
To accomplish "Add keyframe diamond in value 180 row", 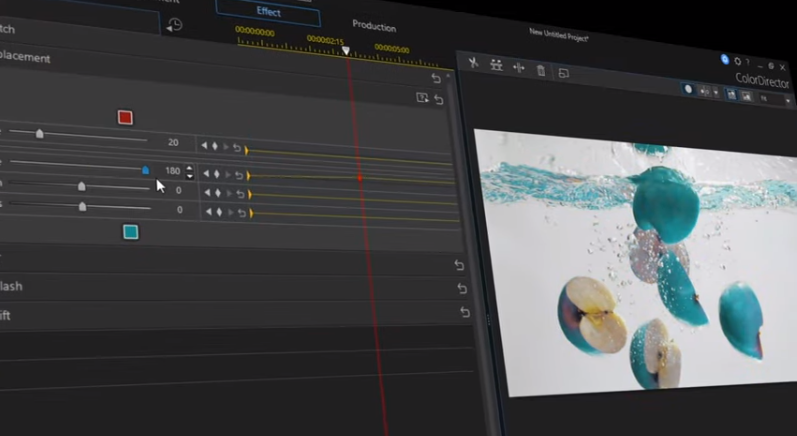I will (217, 174).
